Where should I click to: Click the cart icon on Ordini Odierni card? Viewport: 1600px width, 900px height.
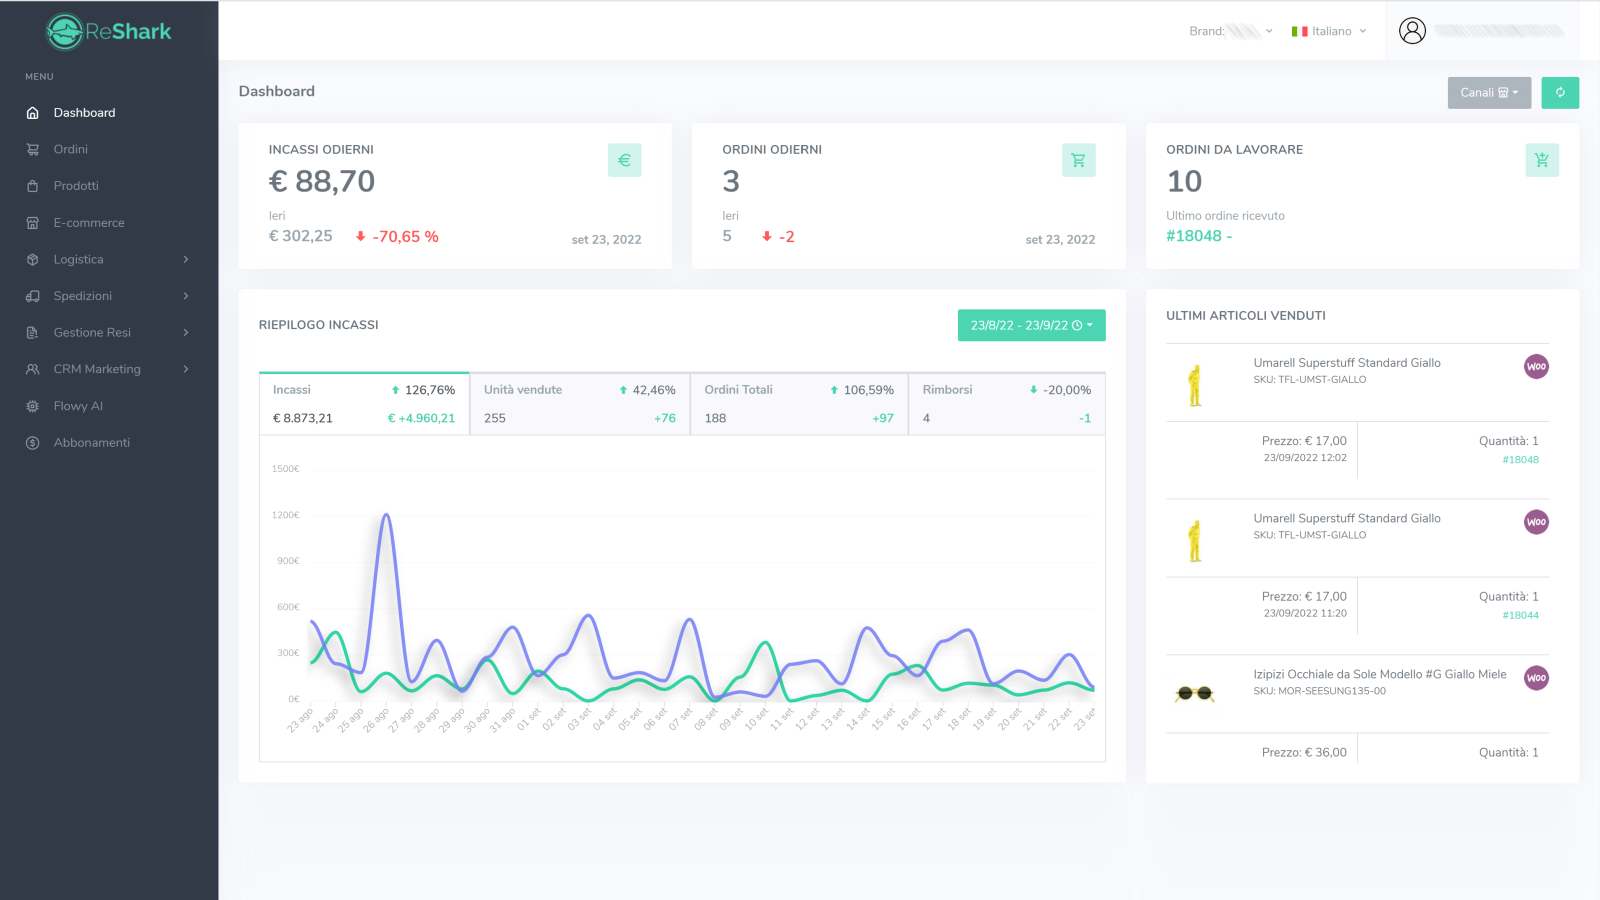click(1078, 159)
